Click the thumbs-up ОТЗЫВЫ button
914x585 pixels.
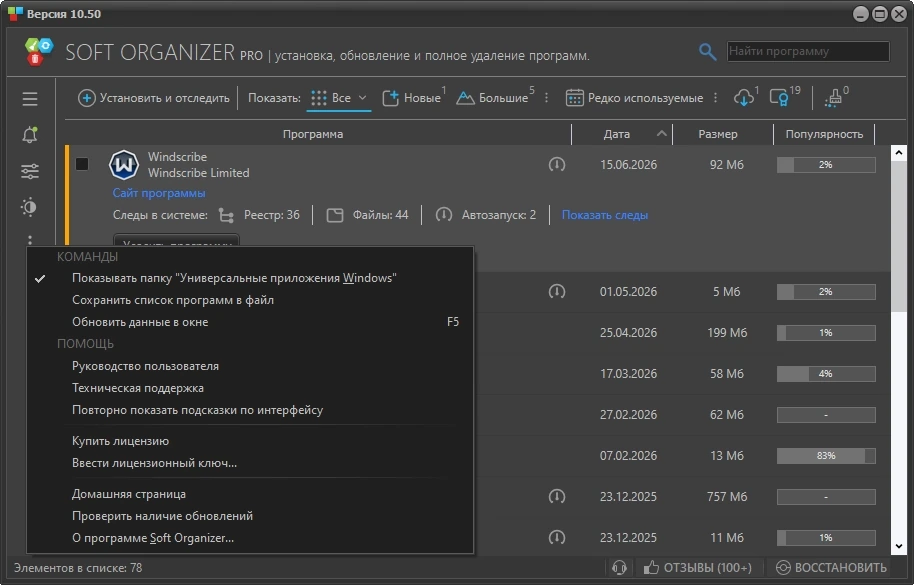[697, 568]
